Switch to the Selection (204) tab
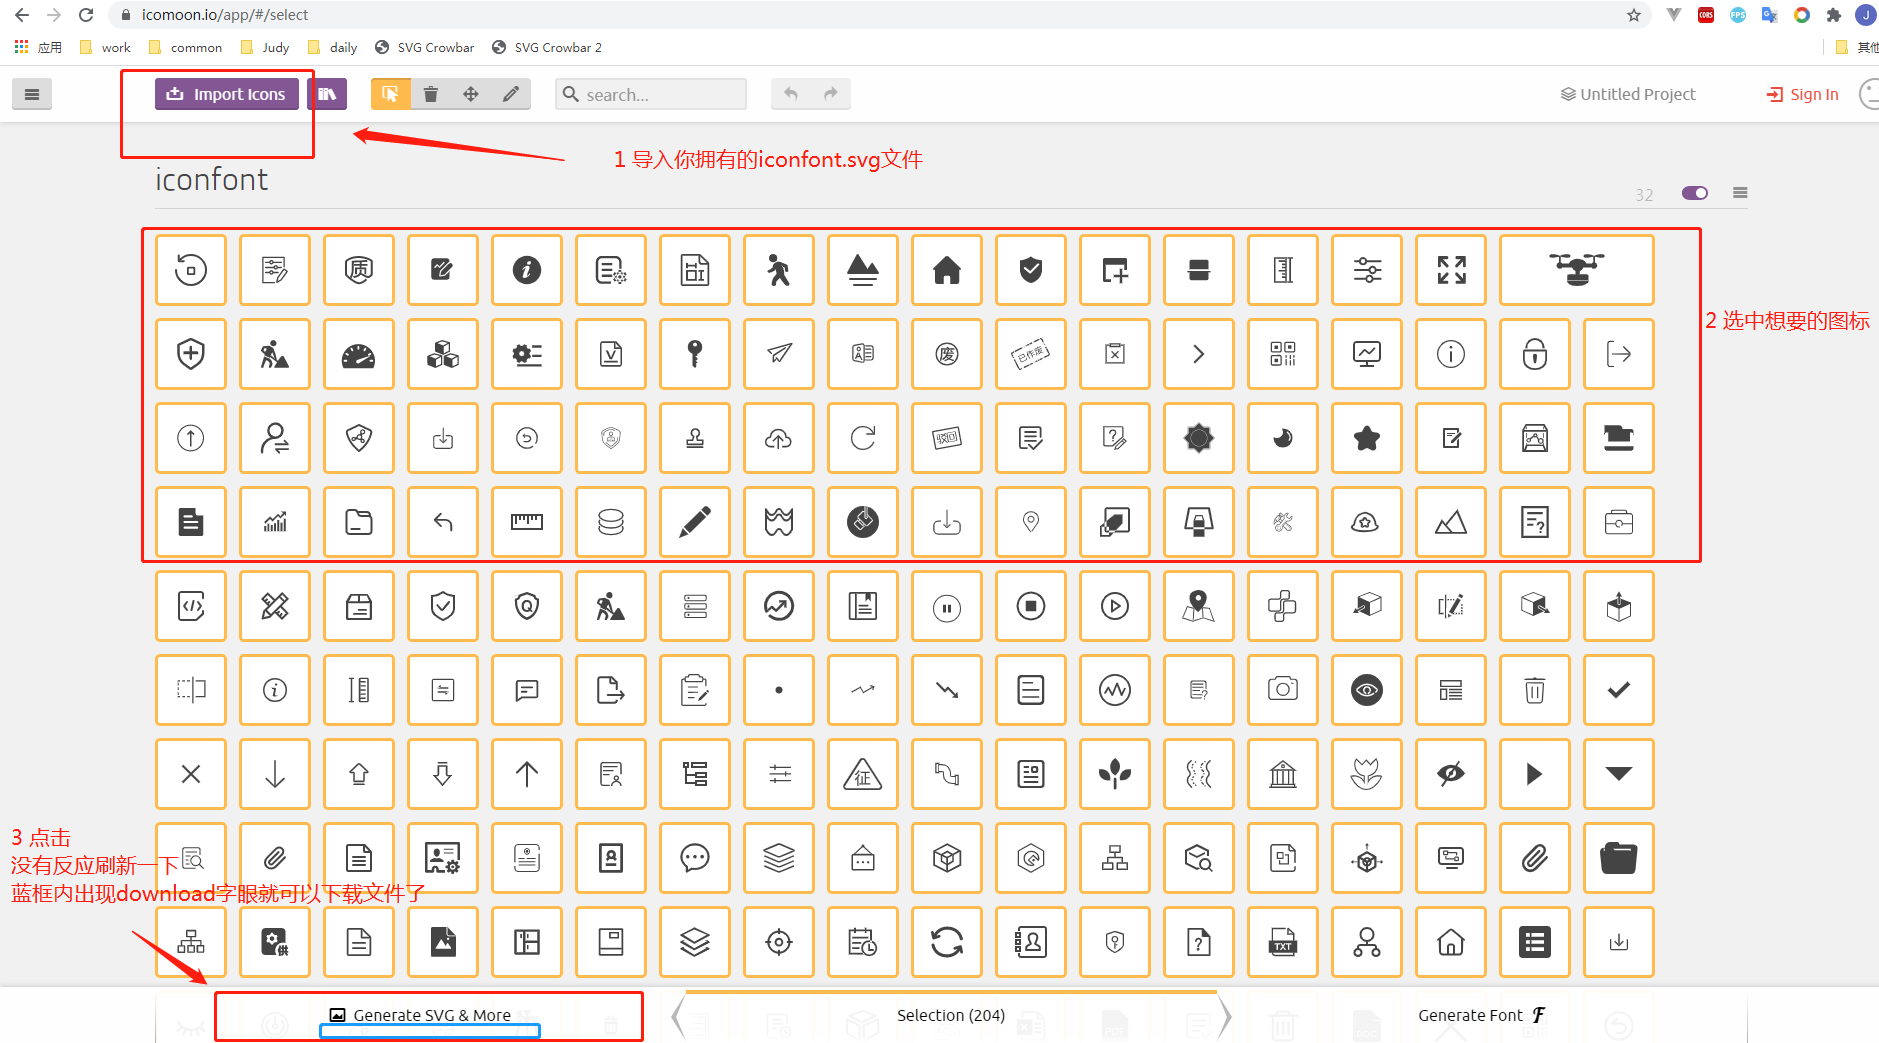1879x1043 pixels. (x=950, y=1015)
